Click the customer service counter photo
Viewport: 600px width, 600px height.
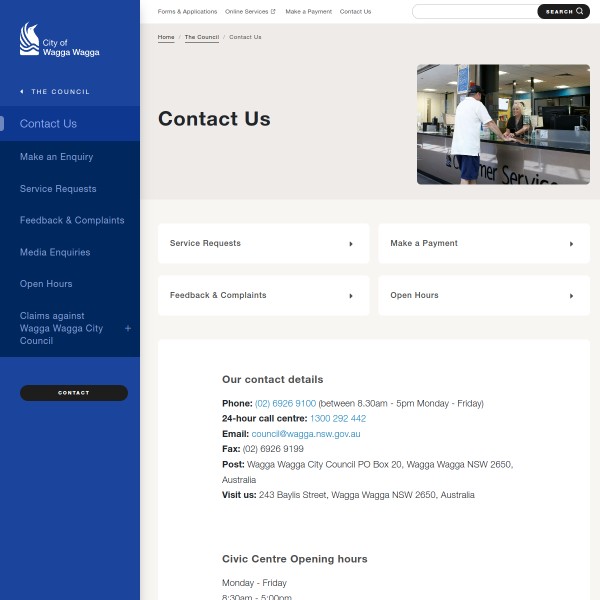503,125
